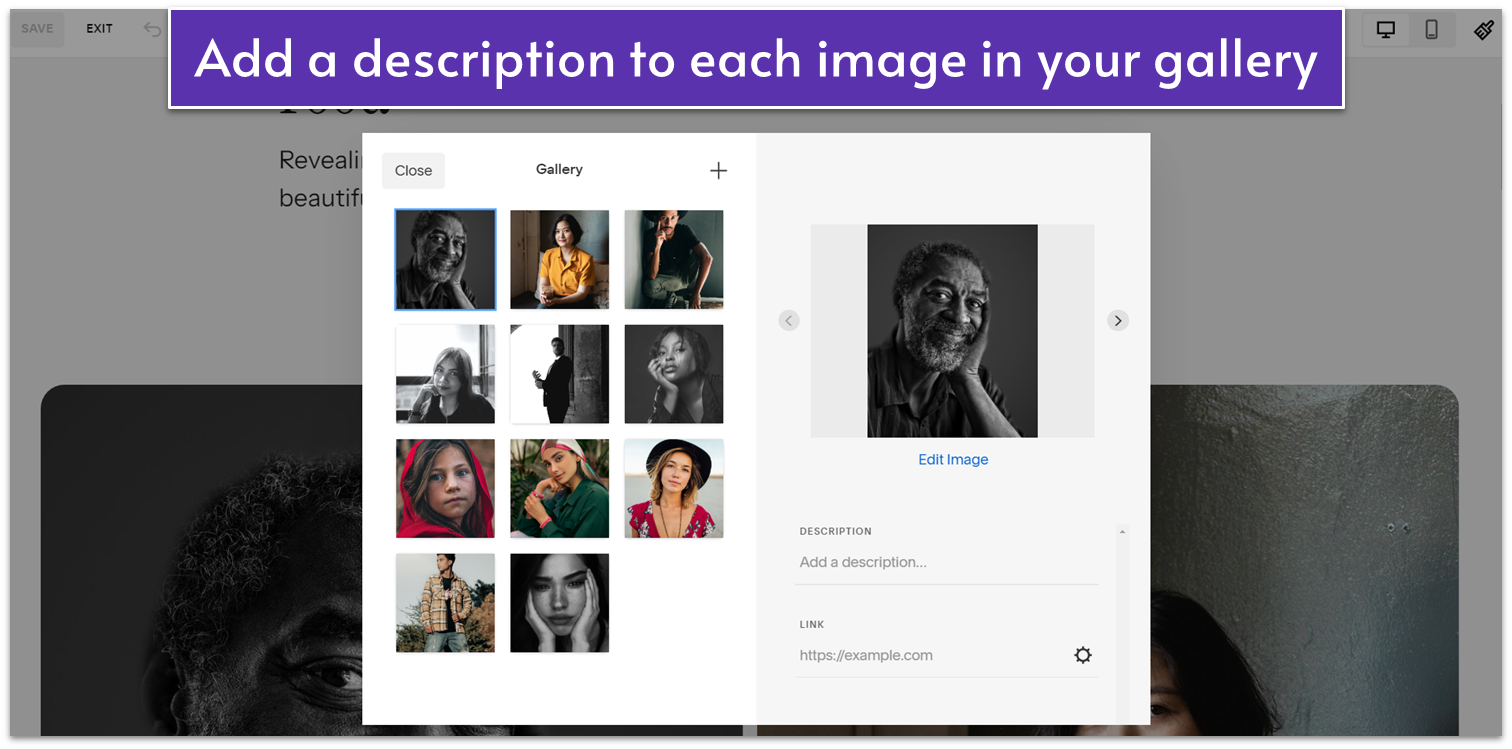Screen dimensions: 1512x749
Task: Click the Add a description field
Action: (946, 563)
